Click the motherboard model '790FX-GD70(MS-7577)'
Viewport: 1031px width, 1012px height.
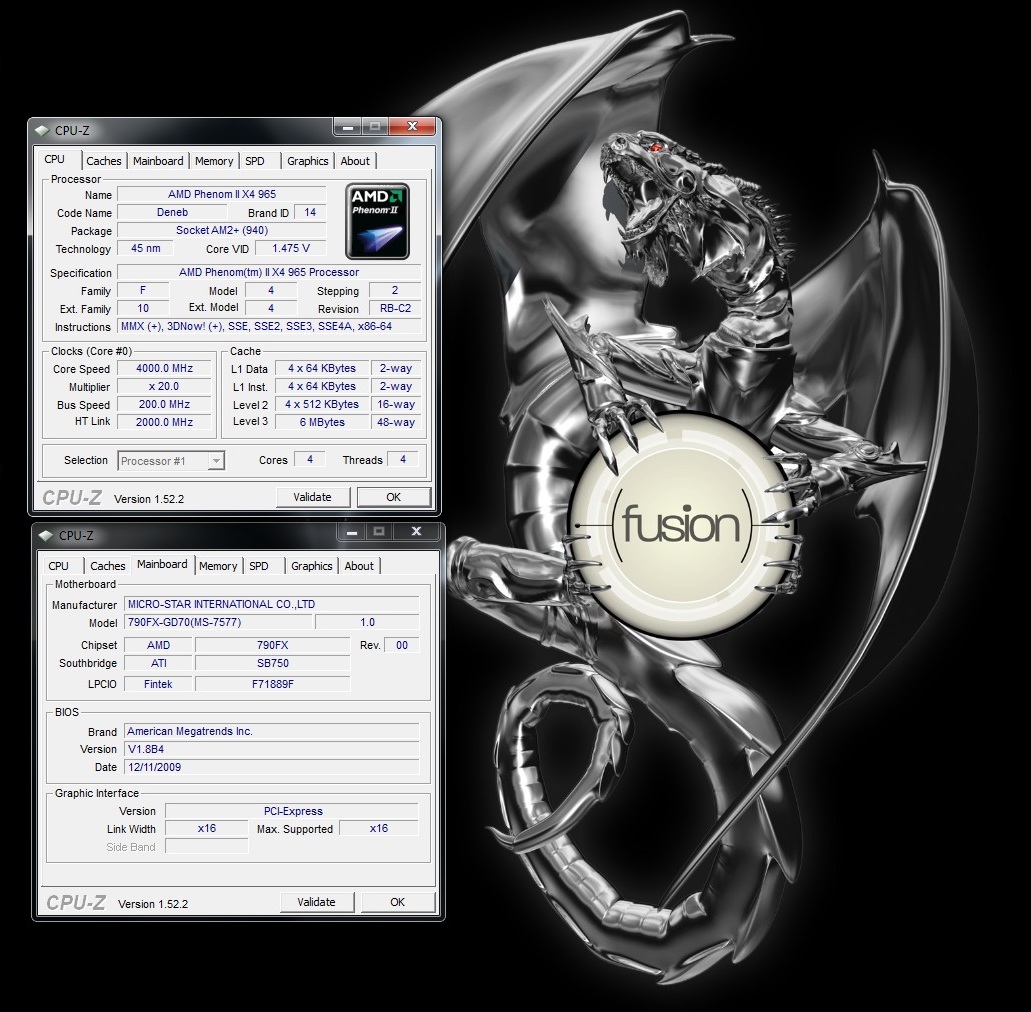pyautogui.click(x=218, y=622)
